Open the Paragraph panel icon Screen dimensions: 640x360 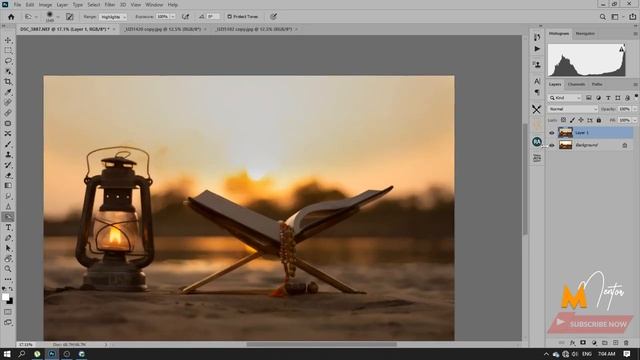click(537, 92)
